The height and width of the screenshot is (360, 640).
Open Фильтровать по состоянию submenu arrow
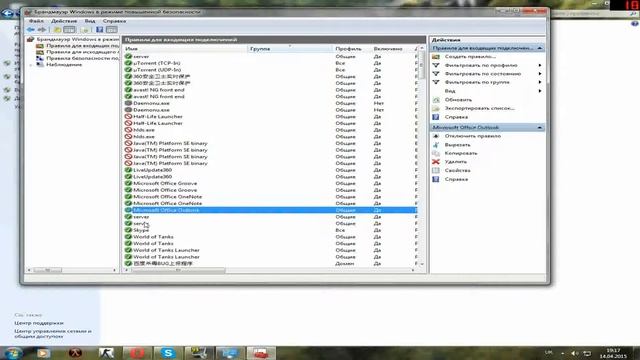tap(540, 74)
